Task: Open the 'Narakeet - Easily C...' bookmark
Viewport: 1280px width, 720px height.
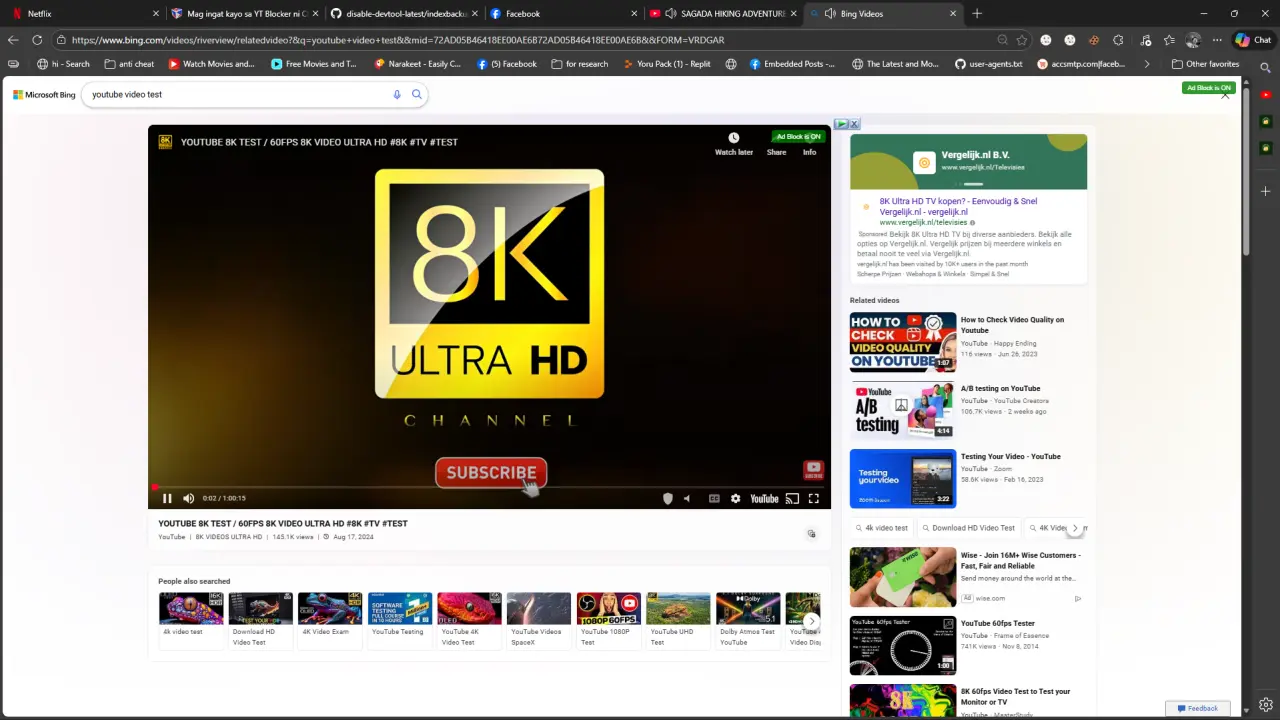Action: [418, 64]
